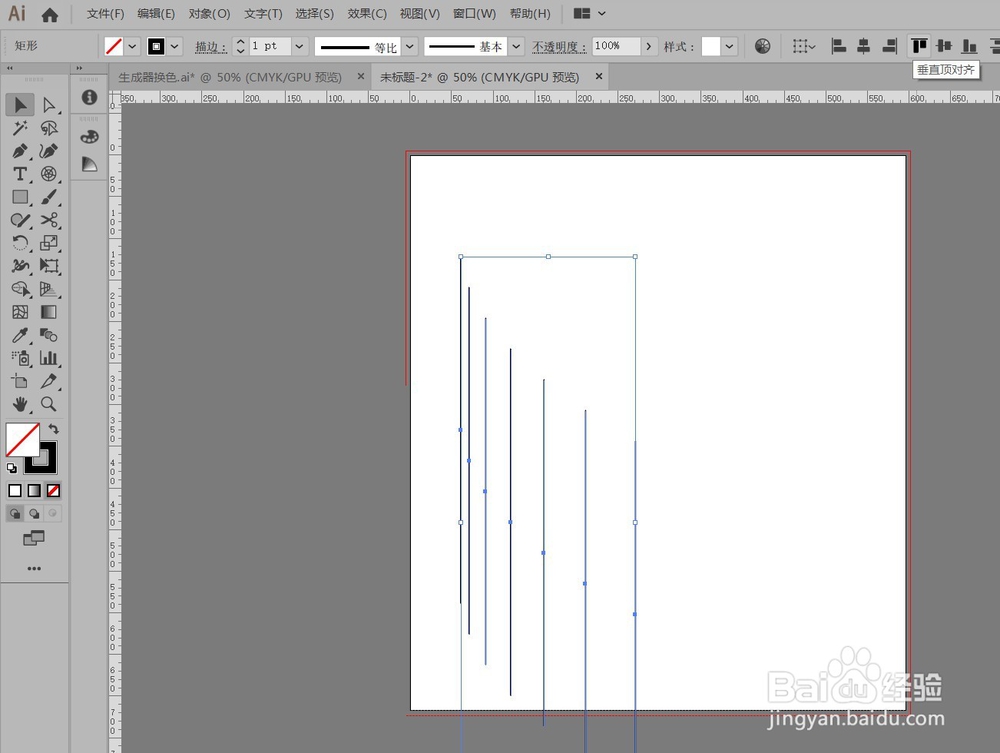Open the 样式 graphic style dropdown
The height and width of the screenshot is (753, 1000).
[x=729, y=47]
